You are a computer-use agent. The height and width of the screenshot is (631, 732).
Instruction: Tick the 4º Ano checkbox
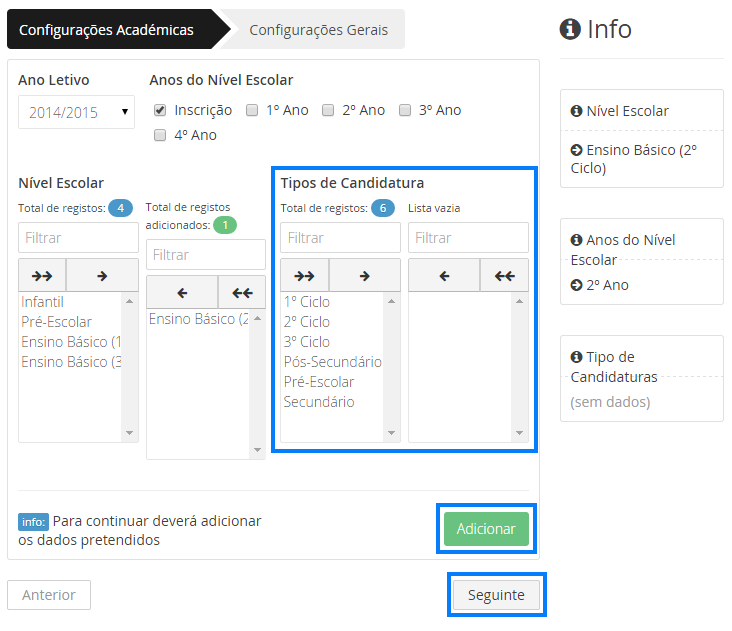tap(160, 135)
